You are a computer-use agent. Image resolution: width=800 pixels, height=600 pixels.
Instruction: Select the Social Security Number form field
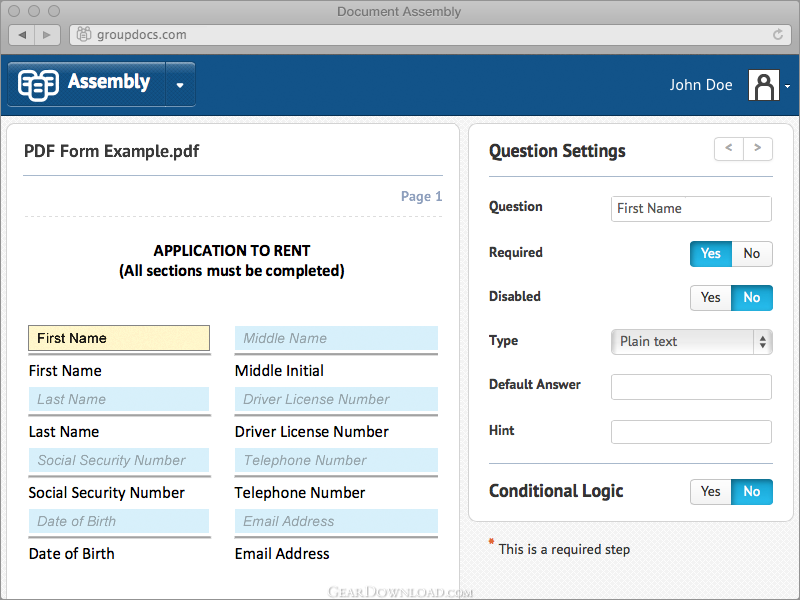(119, 460)
